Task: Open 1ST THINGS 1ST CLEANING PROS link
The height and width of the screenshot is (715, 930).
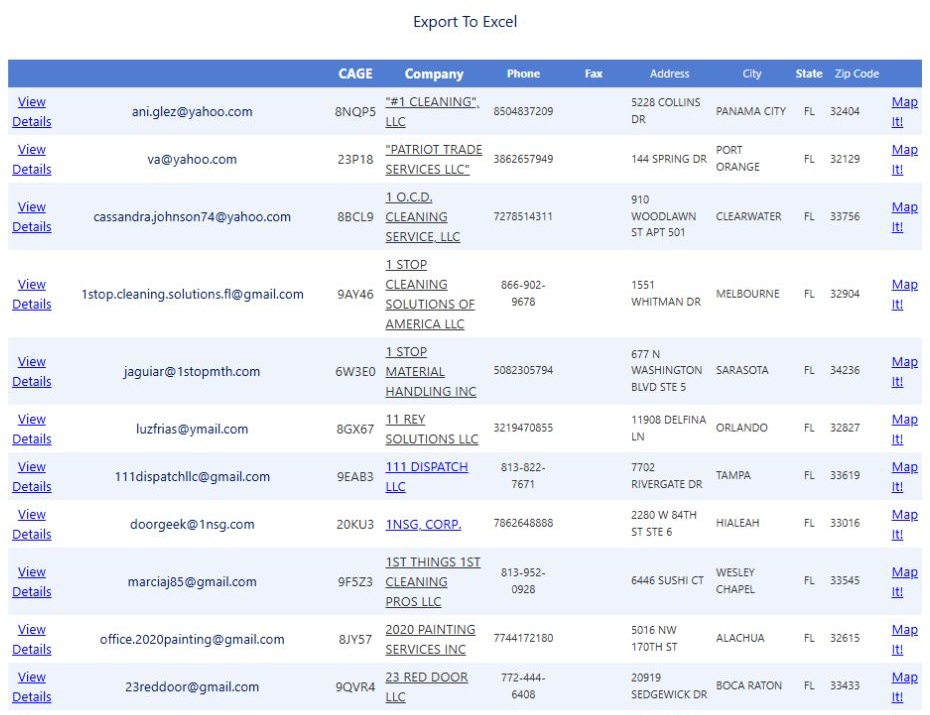Action: pyautogui.click(x=433, y=582)
